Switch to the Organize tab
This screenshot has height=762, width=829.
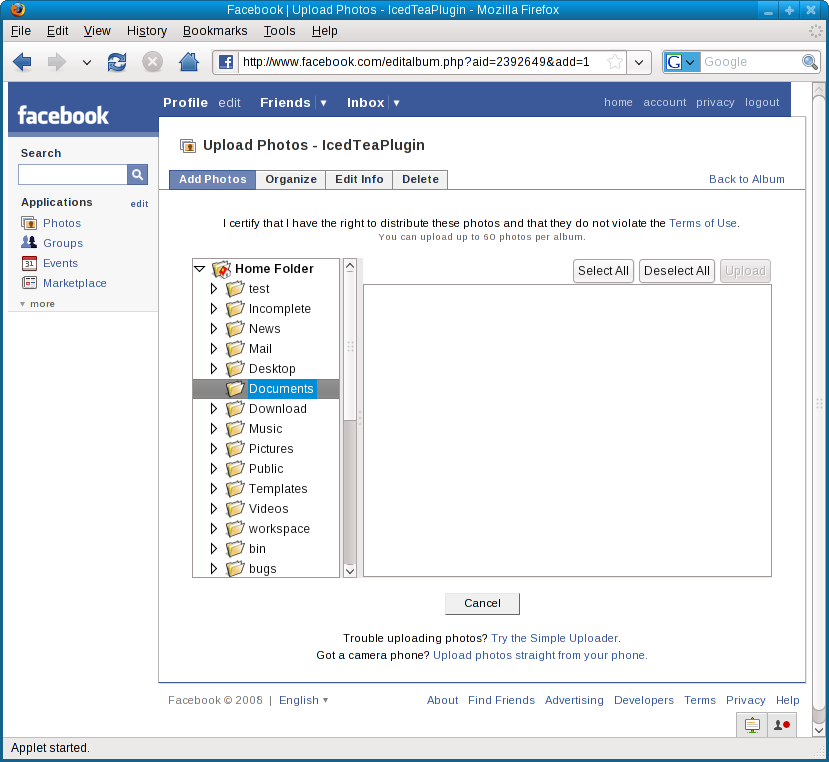[291, 179]
